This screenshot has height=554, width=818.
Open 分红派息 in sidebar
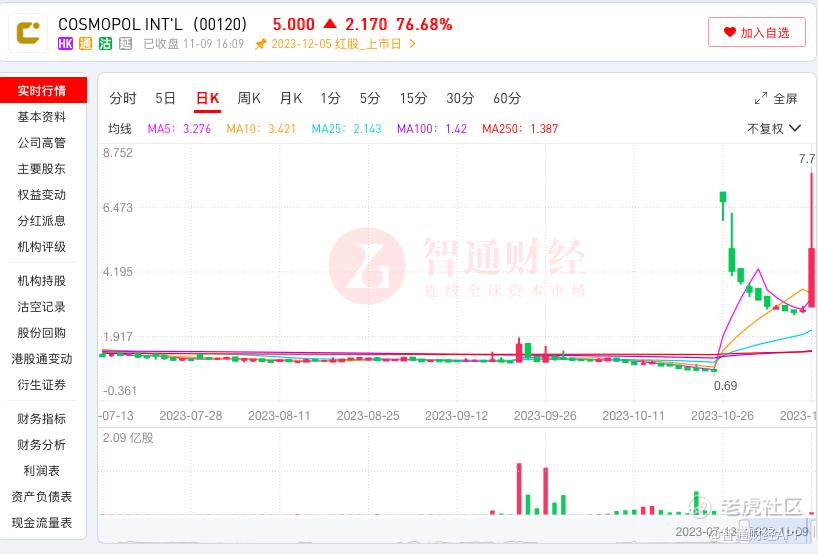coord(42,221)
